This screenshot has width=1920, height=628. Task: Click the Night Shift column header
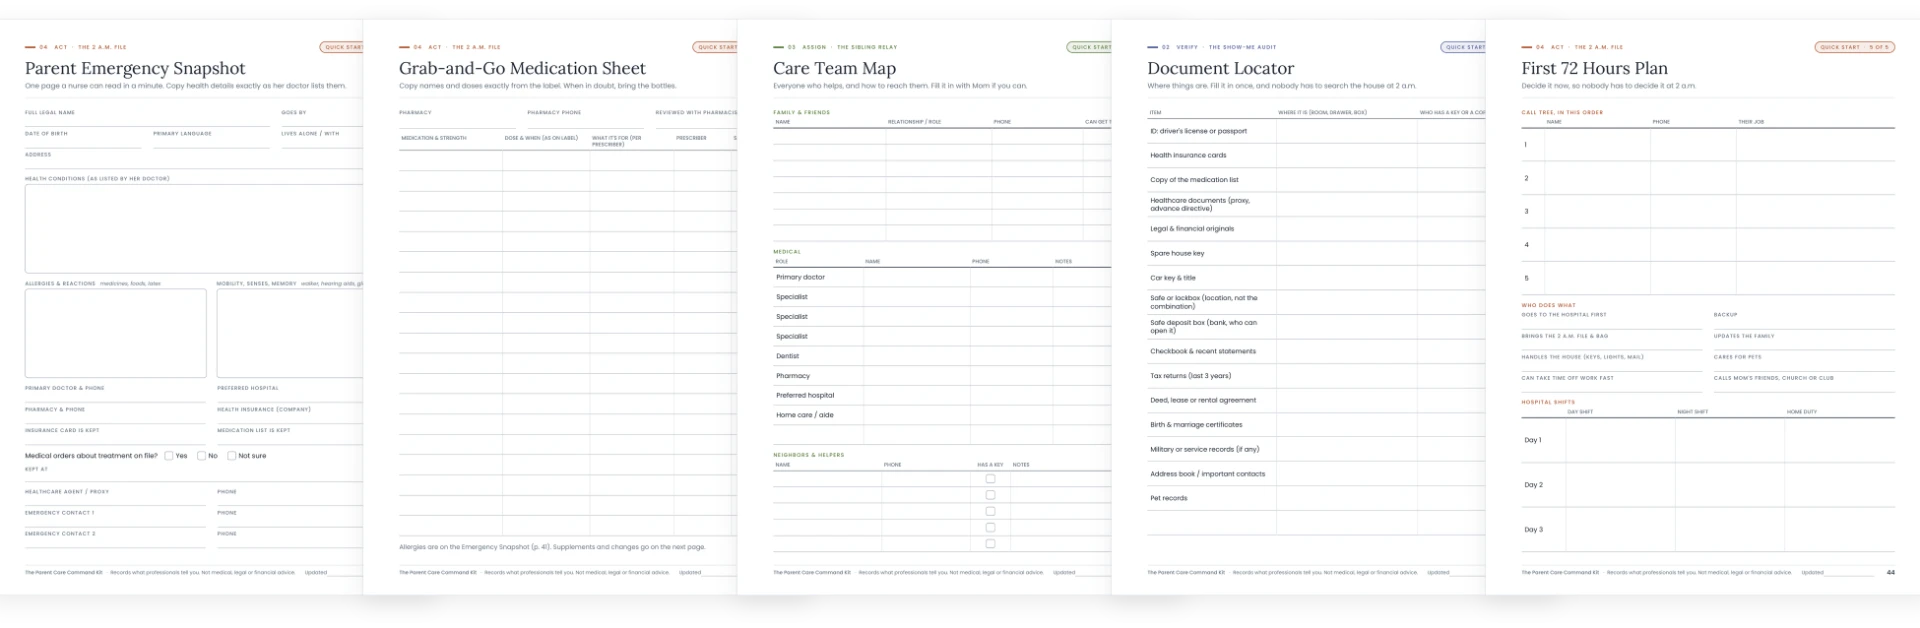click(x=1692, y=412)
